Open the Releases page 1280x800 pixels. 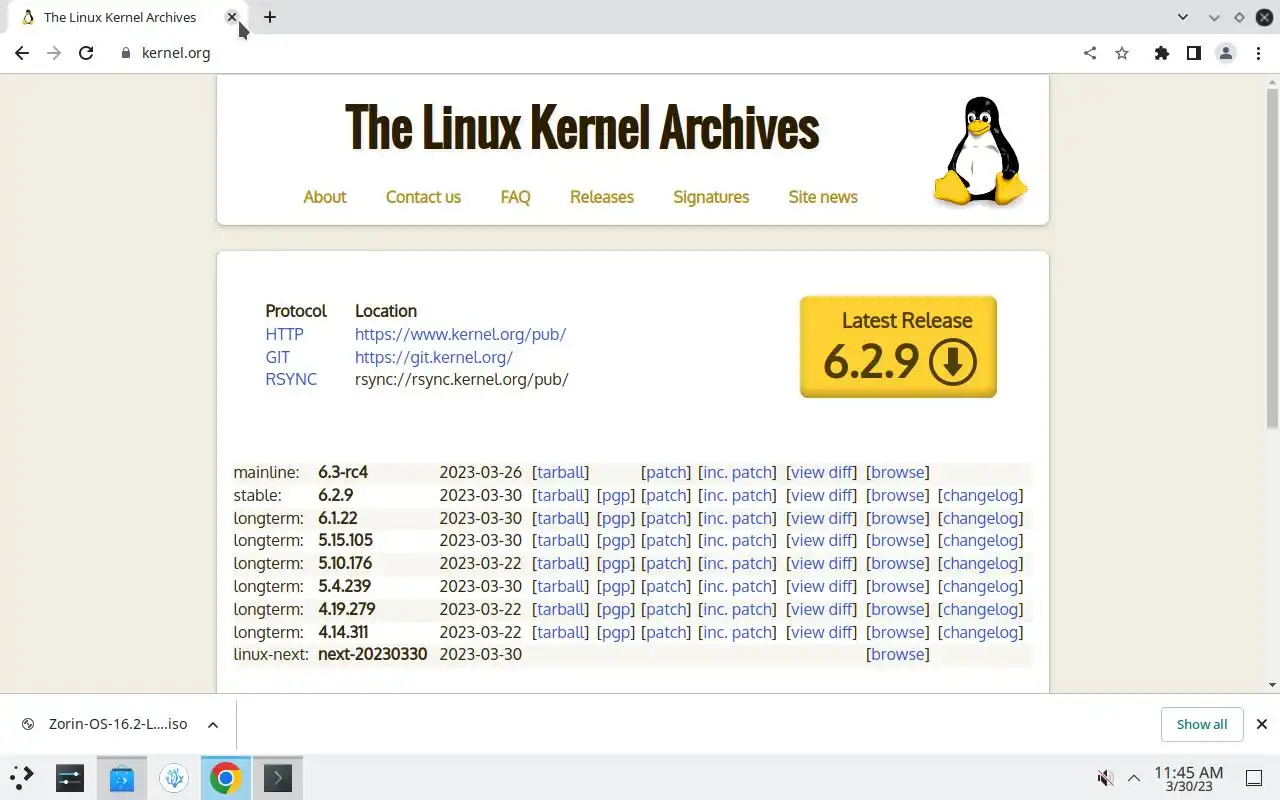click(x=602, y=197)
